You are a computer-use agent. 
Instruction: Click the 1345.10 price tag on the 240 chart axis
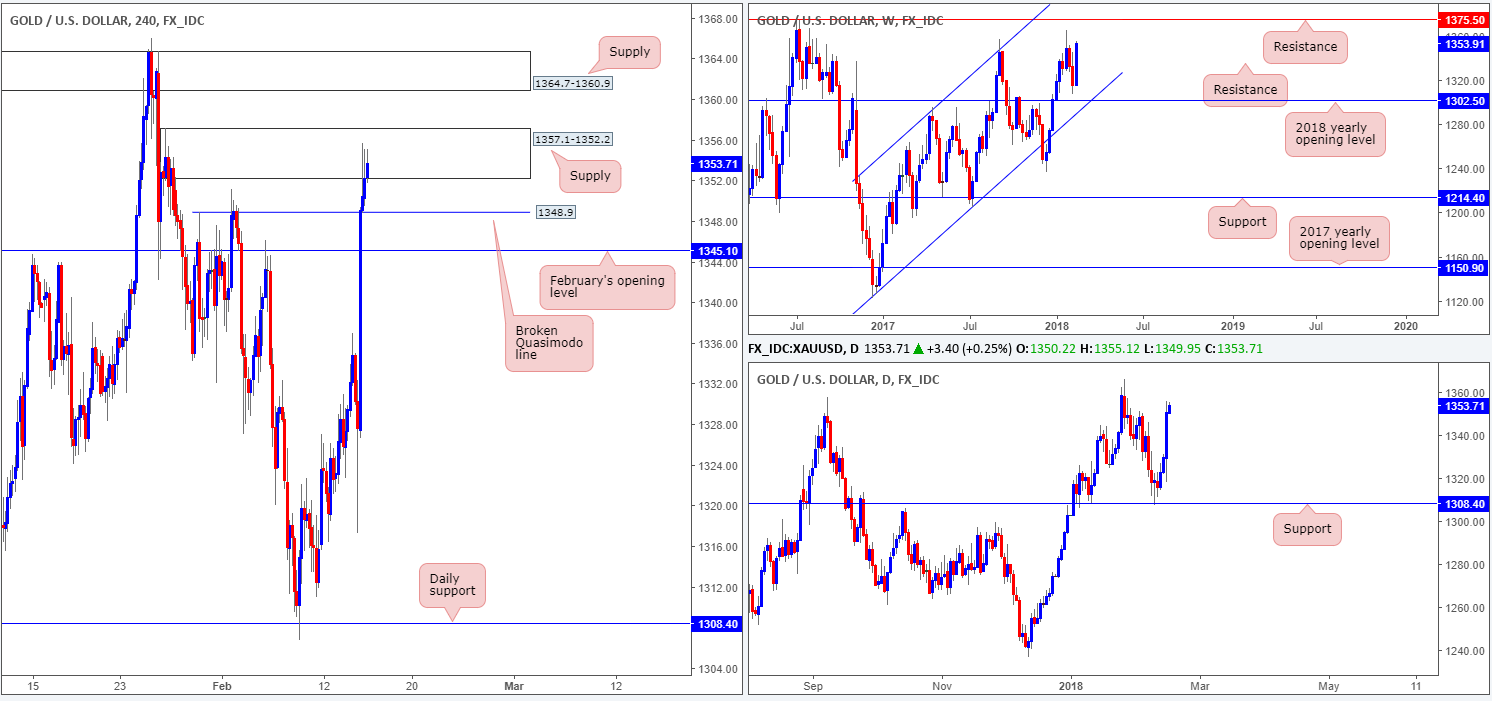pyautogui.click(x=715, y=250)
